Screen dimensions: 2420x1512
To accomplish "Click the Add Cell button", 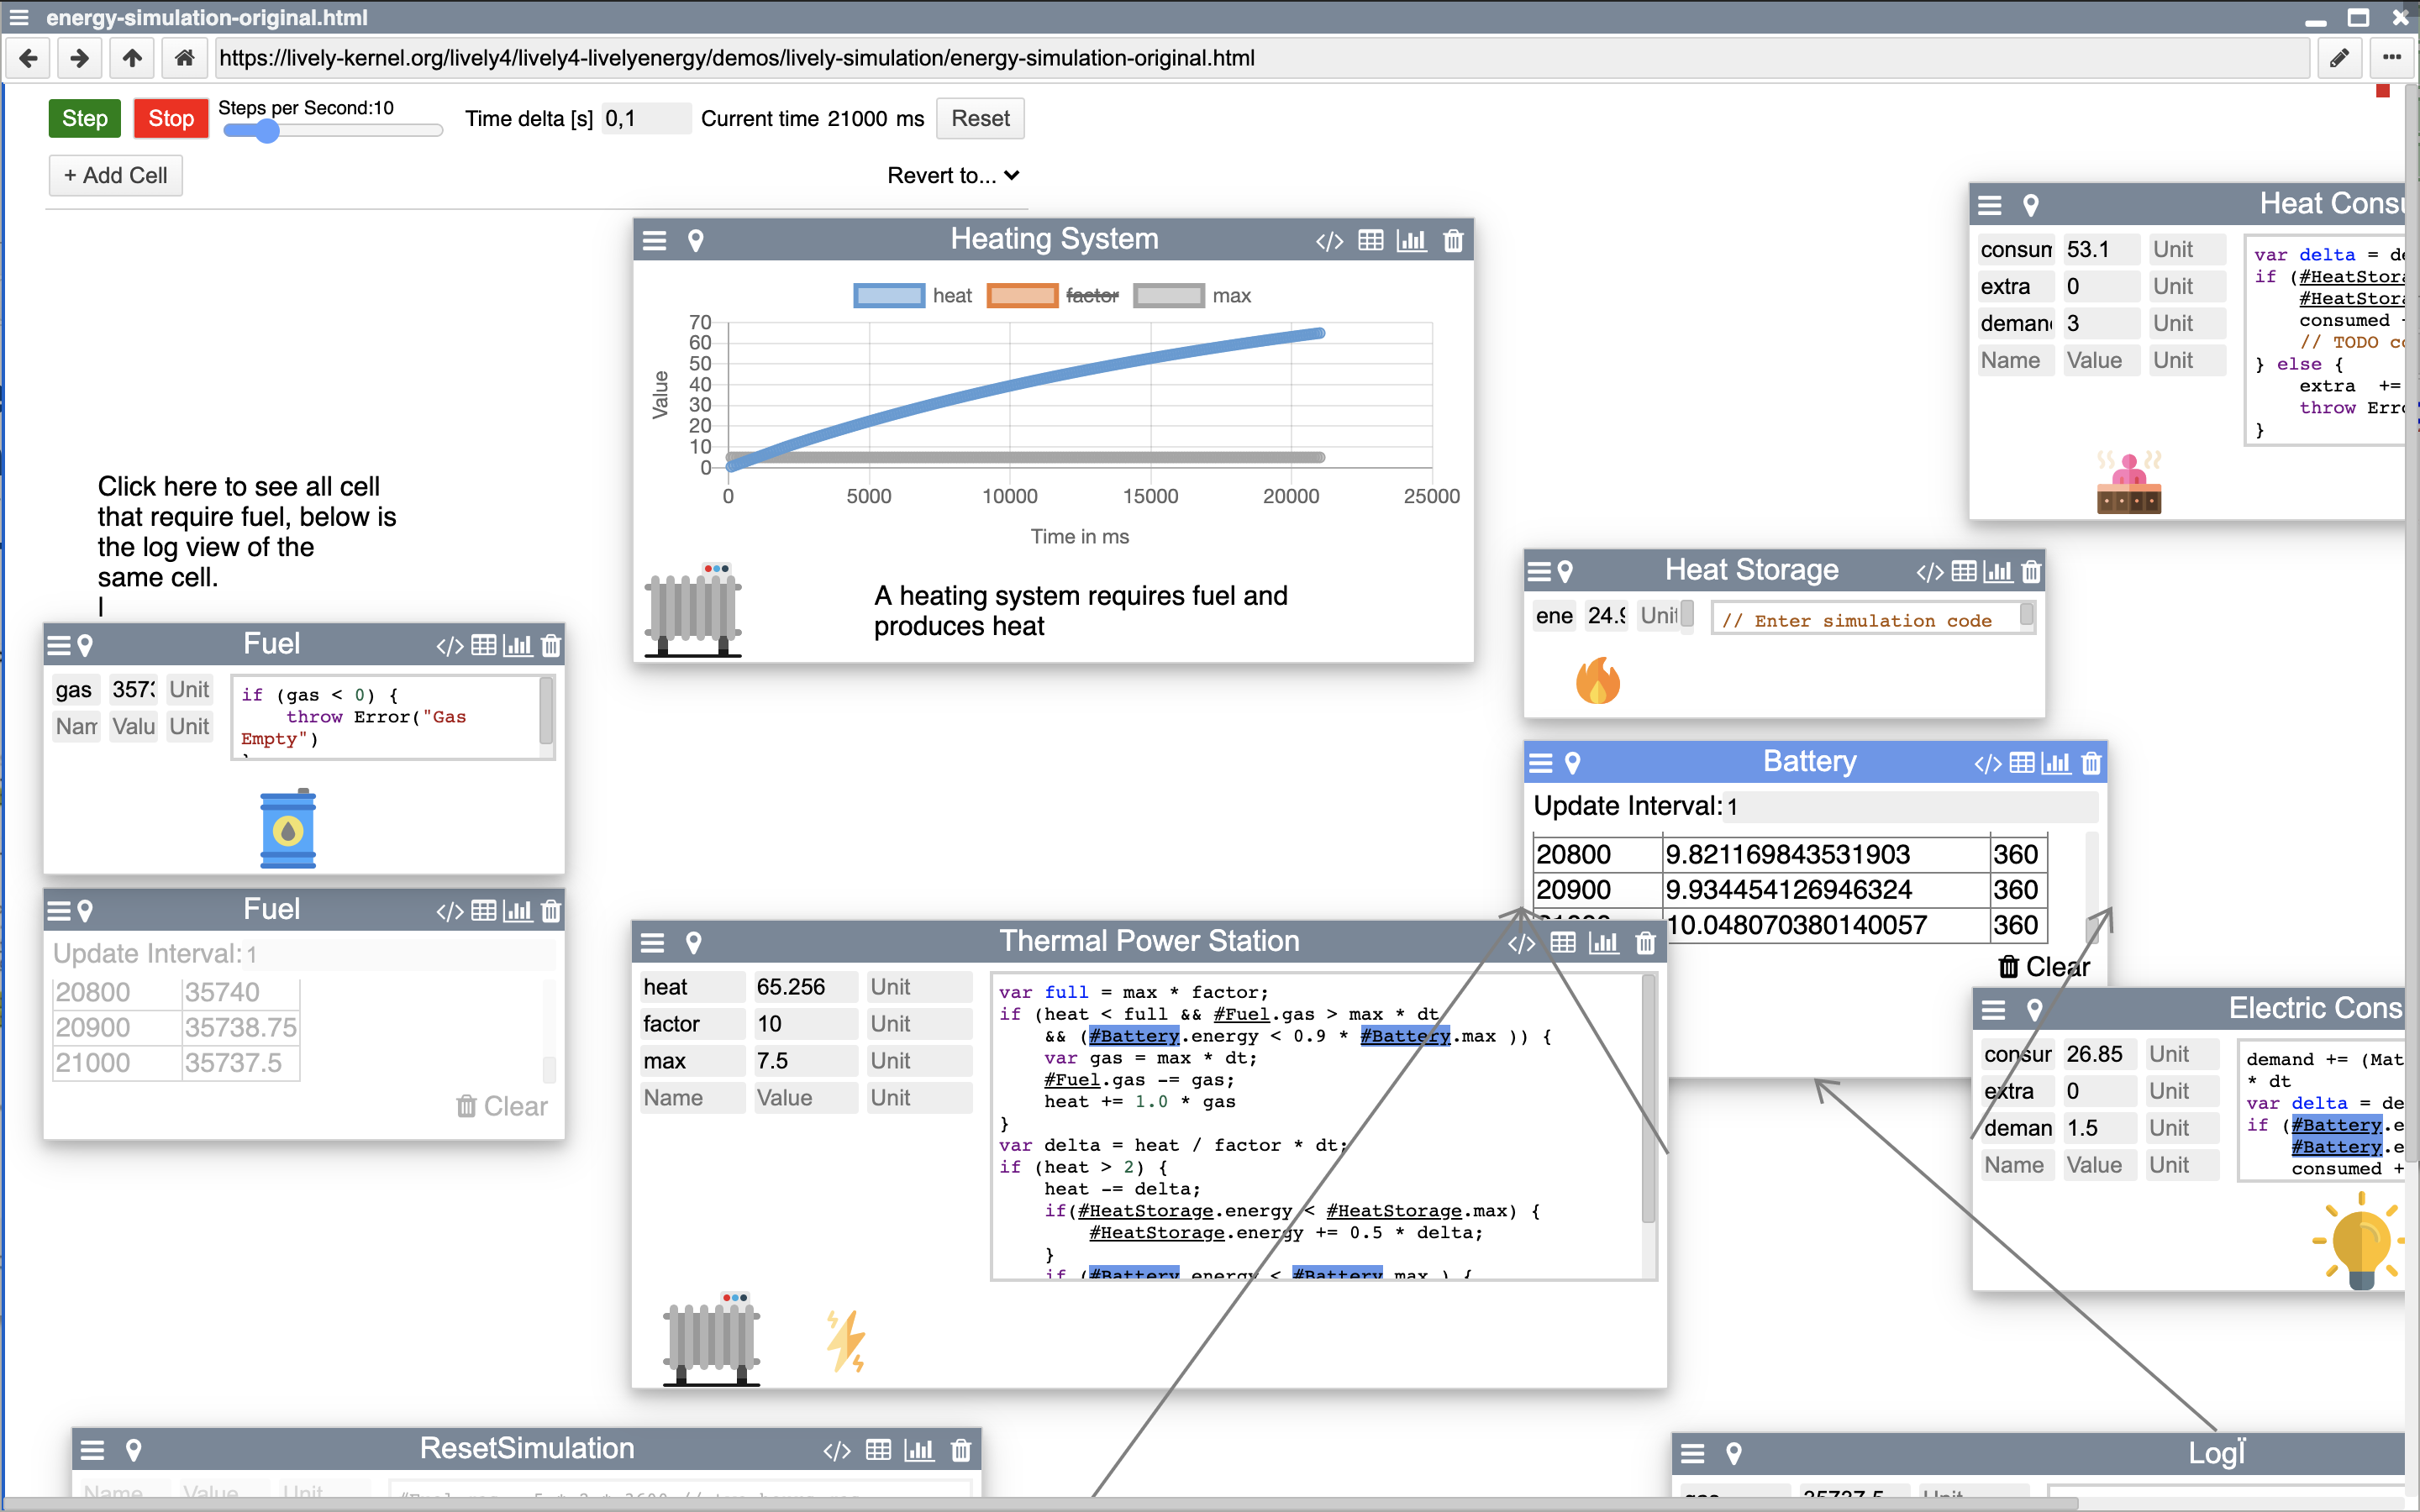I will pos(116,176).
